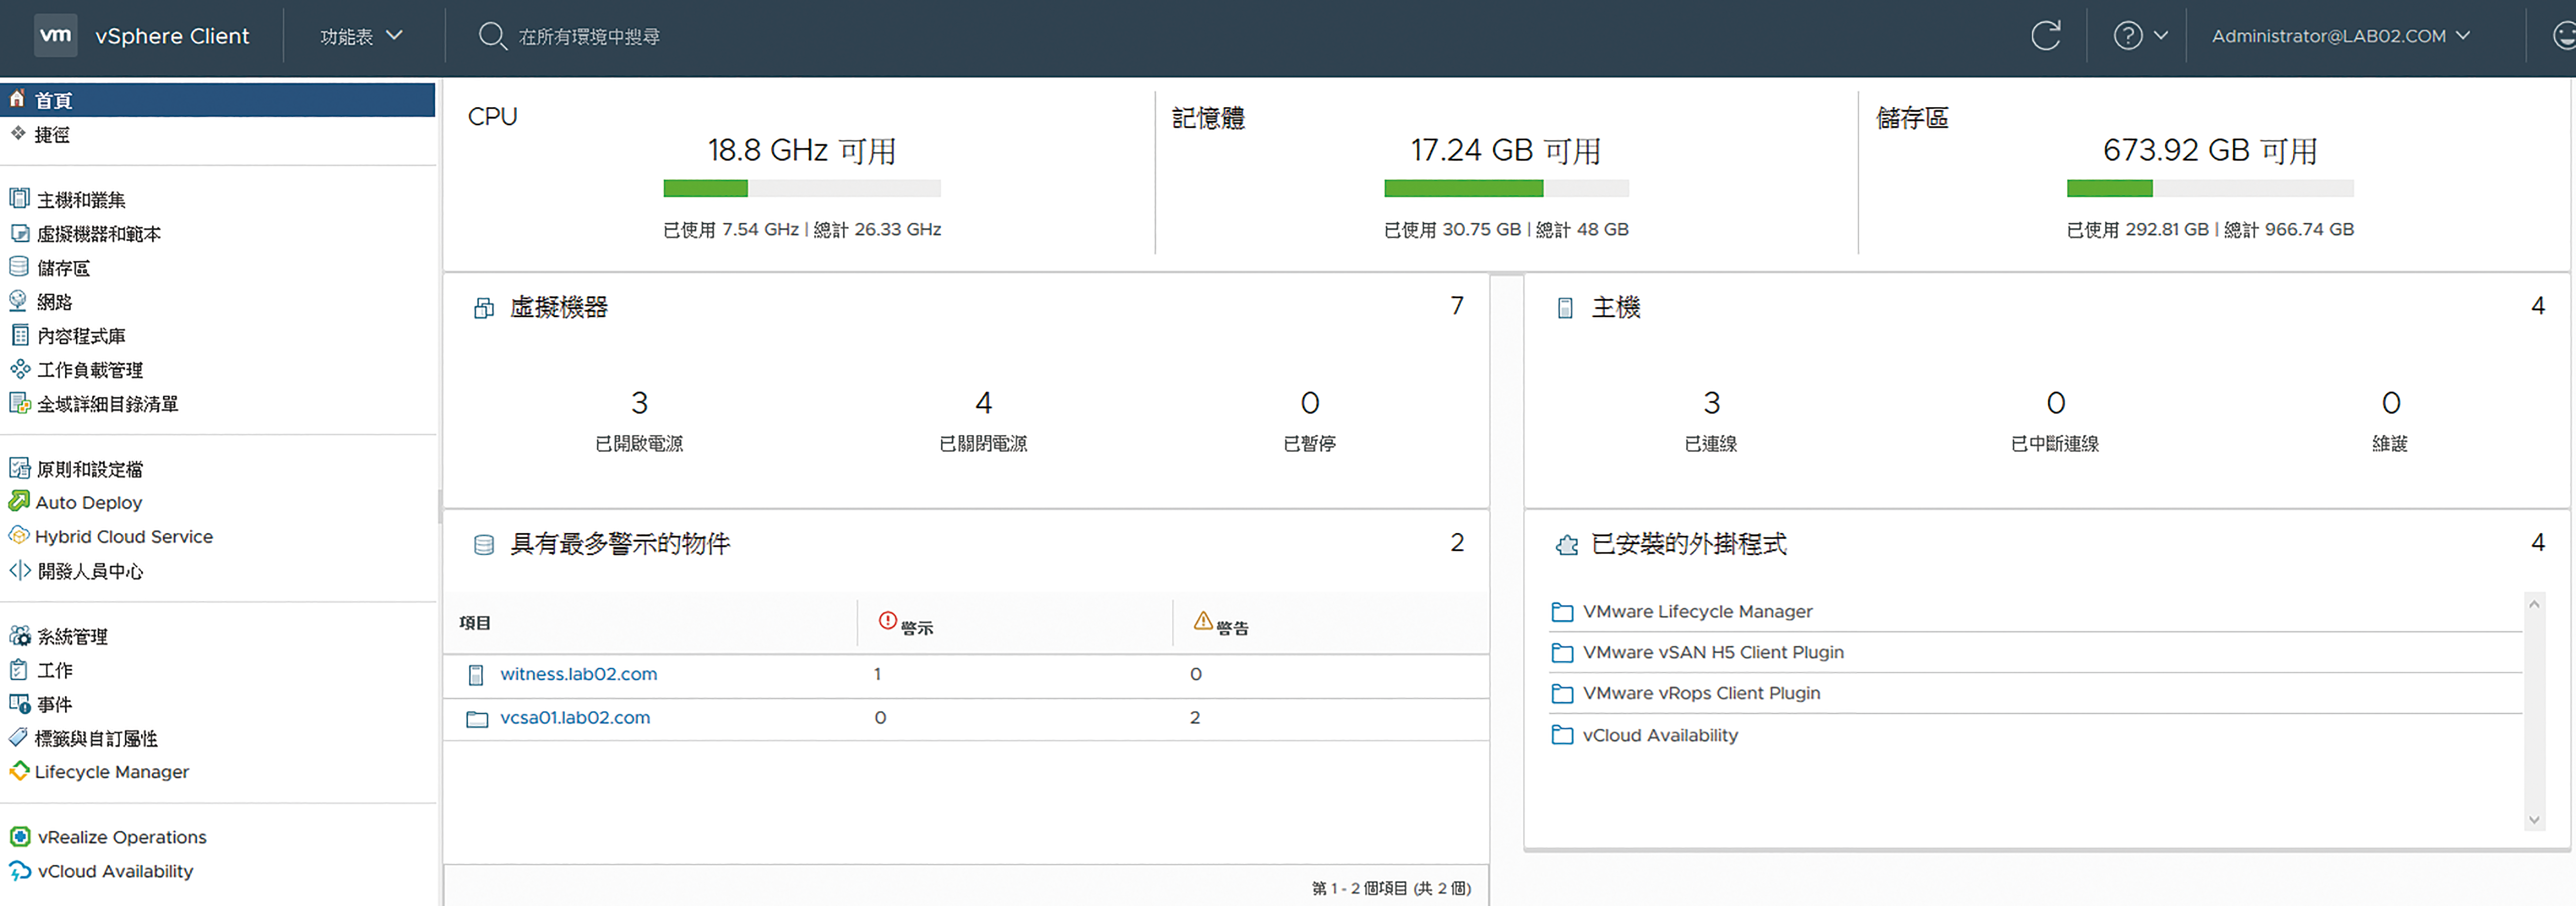The width and height of the screenshot is (2576, 906).
Task: Click the 0 已中斷連線 hosts count
Action: (2055, 403)
